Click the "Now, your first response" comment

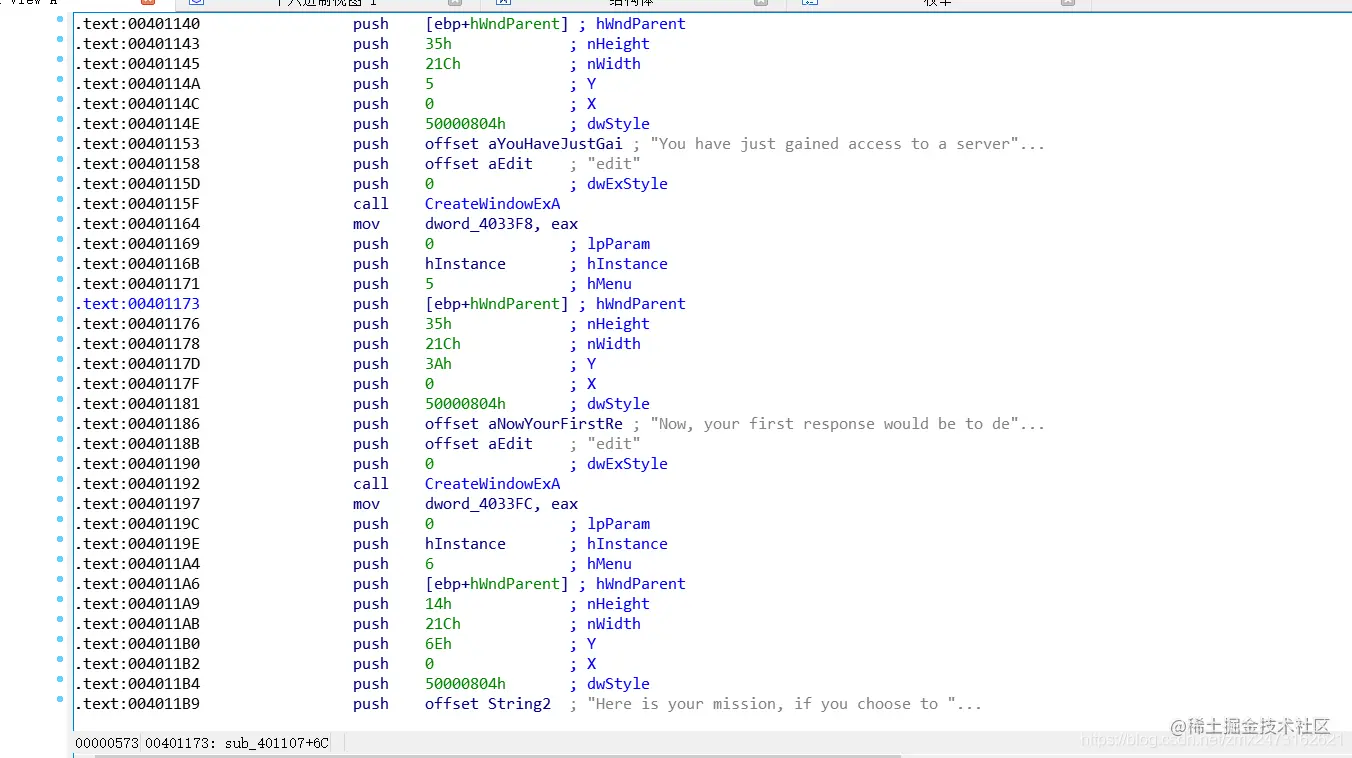pyautogui.click(x=847, y=424)
